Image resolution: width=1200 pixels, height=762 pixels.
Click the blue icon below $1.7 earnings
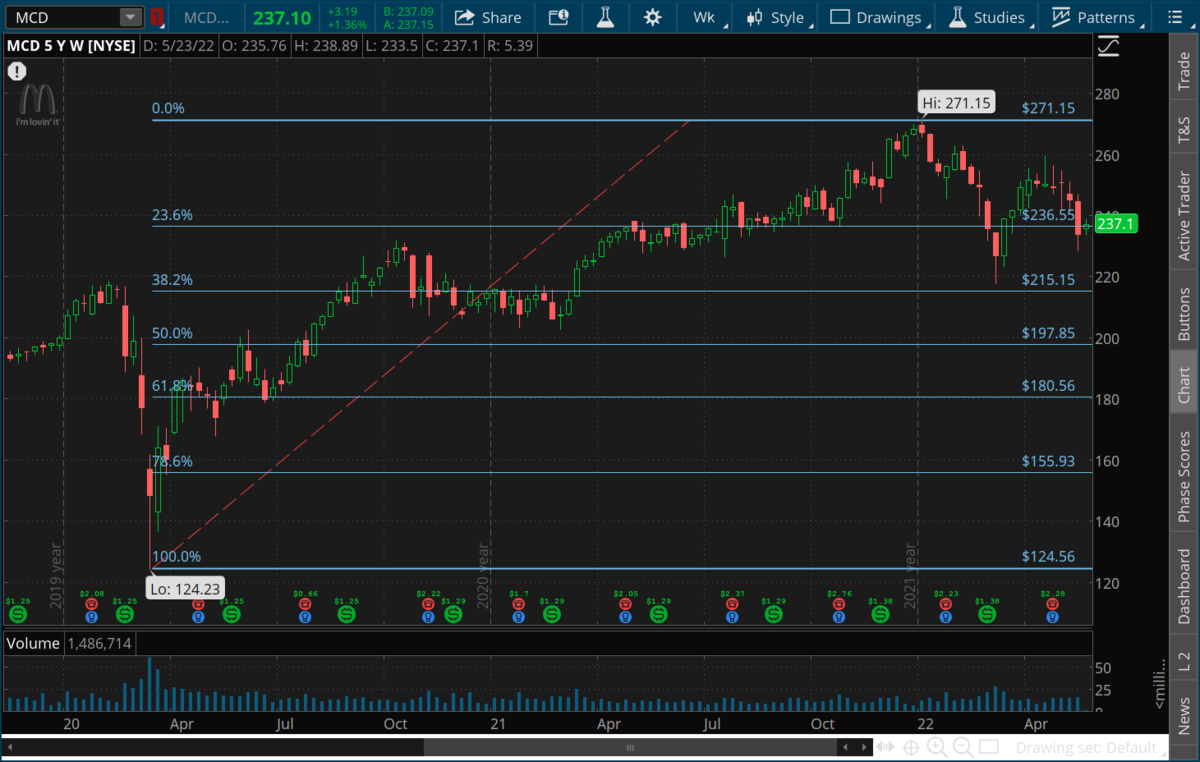pos(518,617)
